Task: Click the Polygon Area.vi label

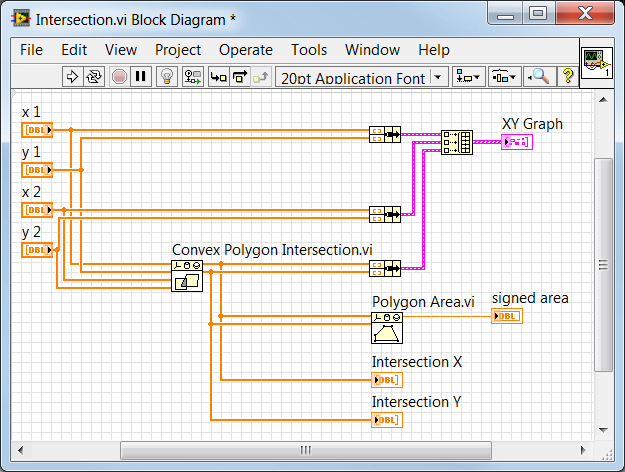Action: (423, 302)
